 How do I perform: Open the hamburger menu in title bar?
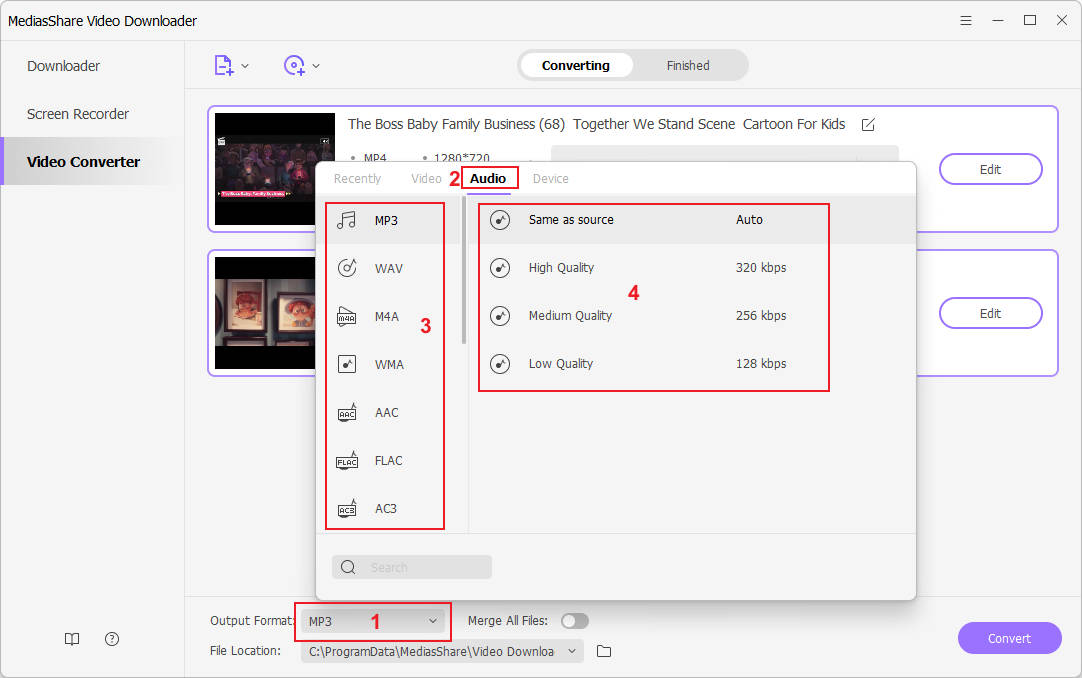965,21
